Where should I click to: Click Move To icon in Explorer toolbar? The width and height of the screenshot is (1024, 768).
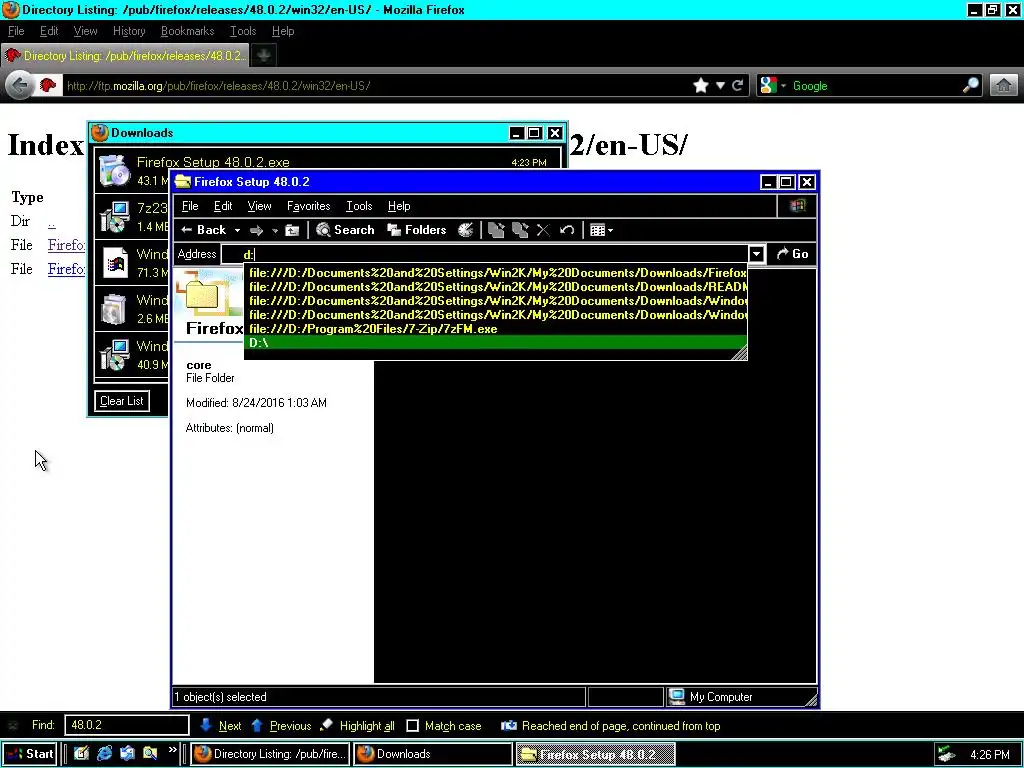pyautogui.click(x=496, y=230)
